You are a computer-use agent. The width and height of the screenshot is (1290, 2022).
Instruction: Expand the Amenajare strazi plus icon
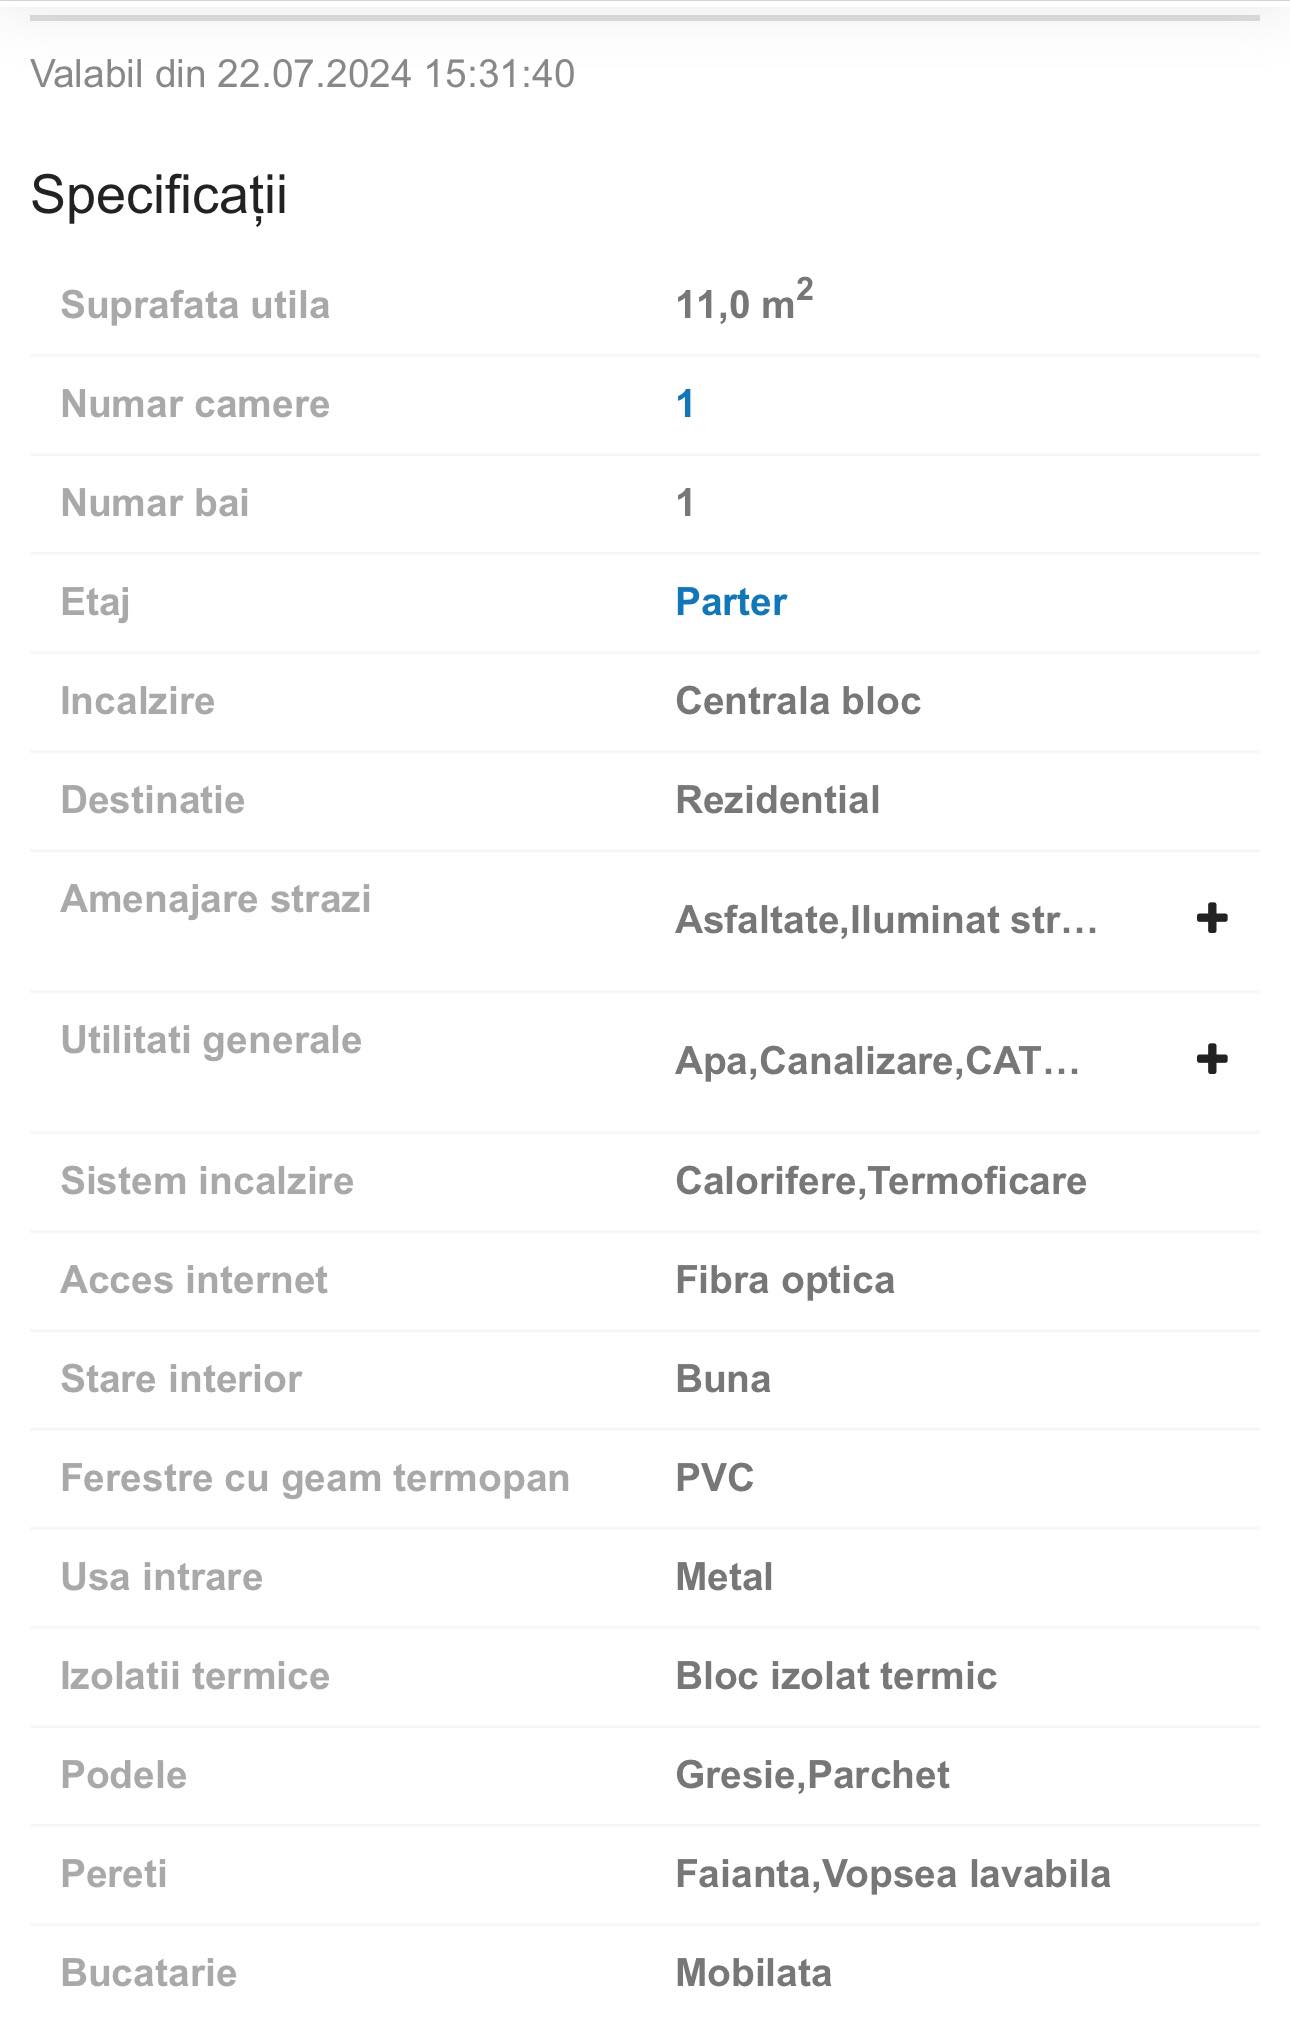[x=1212, y=918]
